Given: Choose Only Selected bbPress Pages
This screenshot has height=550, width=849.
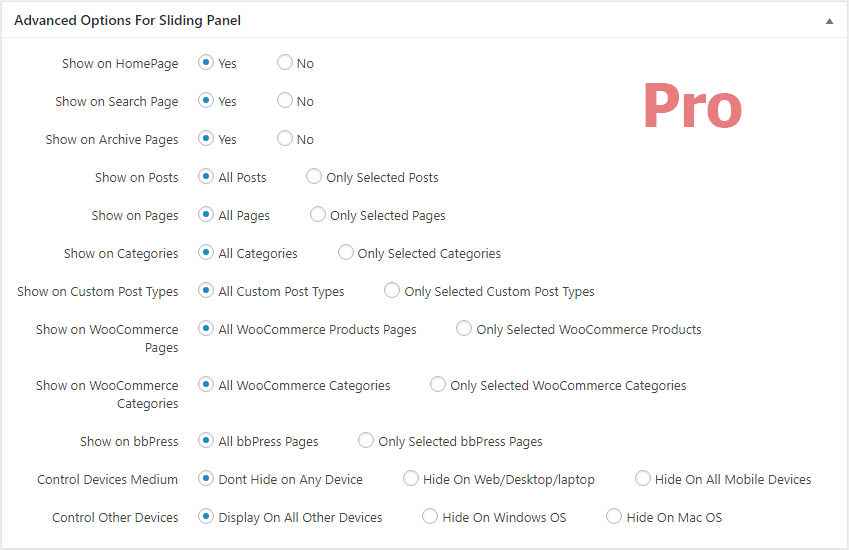Looking at the screenshot, I should coord(366,440).
